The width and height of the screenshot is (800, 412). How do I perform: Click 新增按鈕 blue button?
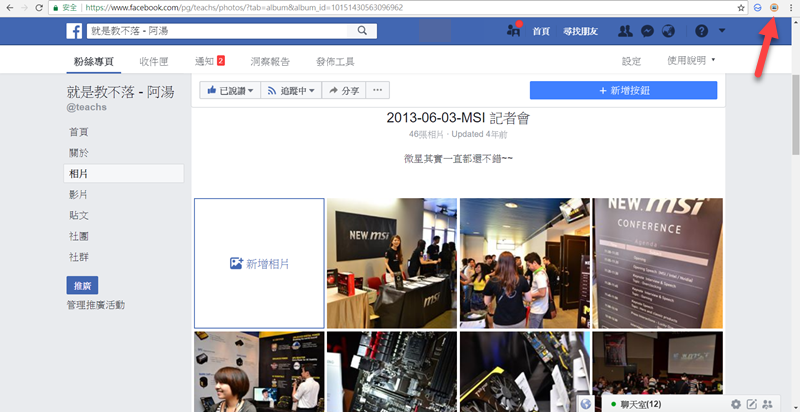pyautogui.click(x=623, y=90)
